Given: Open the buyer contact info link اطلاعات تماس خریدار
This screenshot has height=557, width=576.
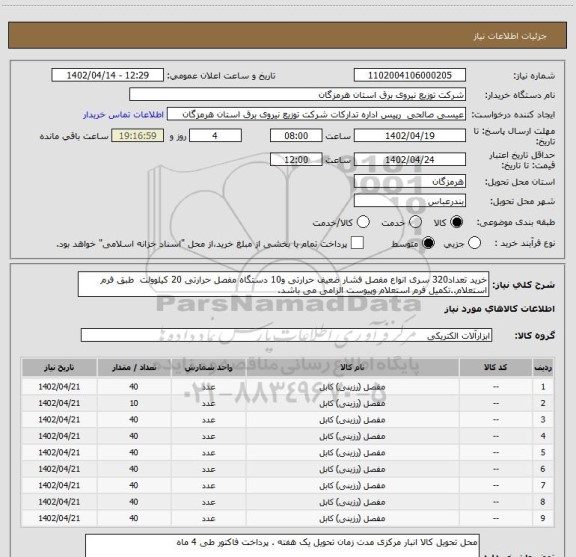Looking at the screenshot, I should [x=123, y=115].
